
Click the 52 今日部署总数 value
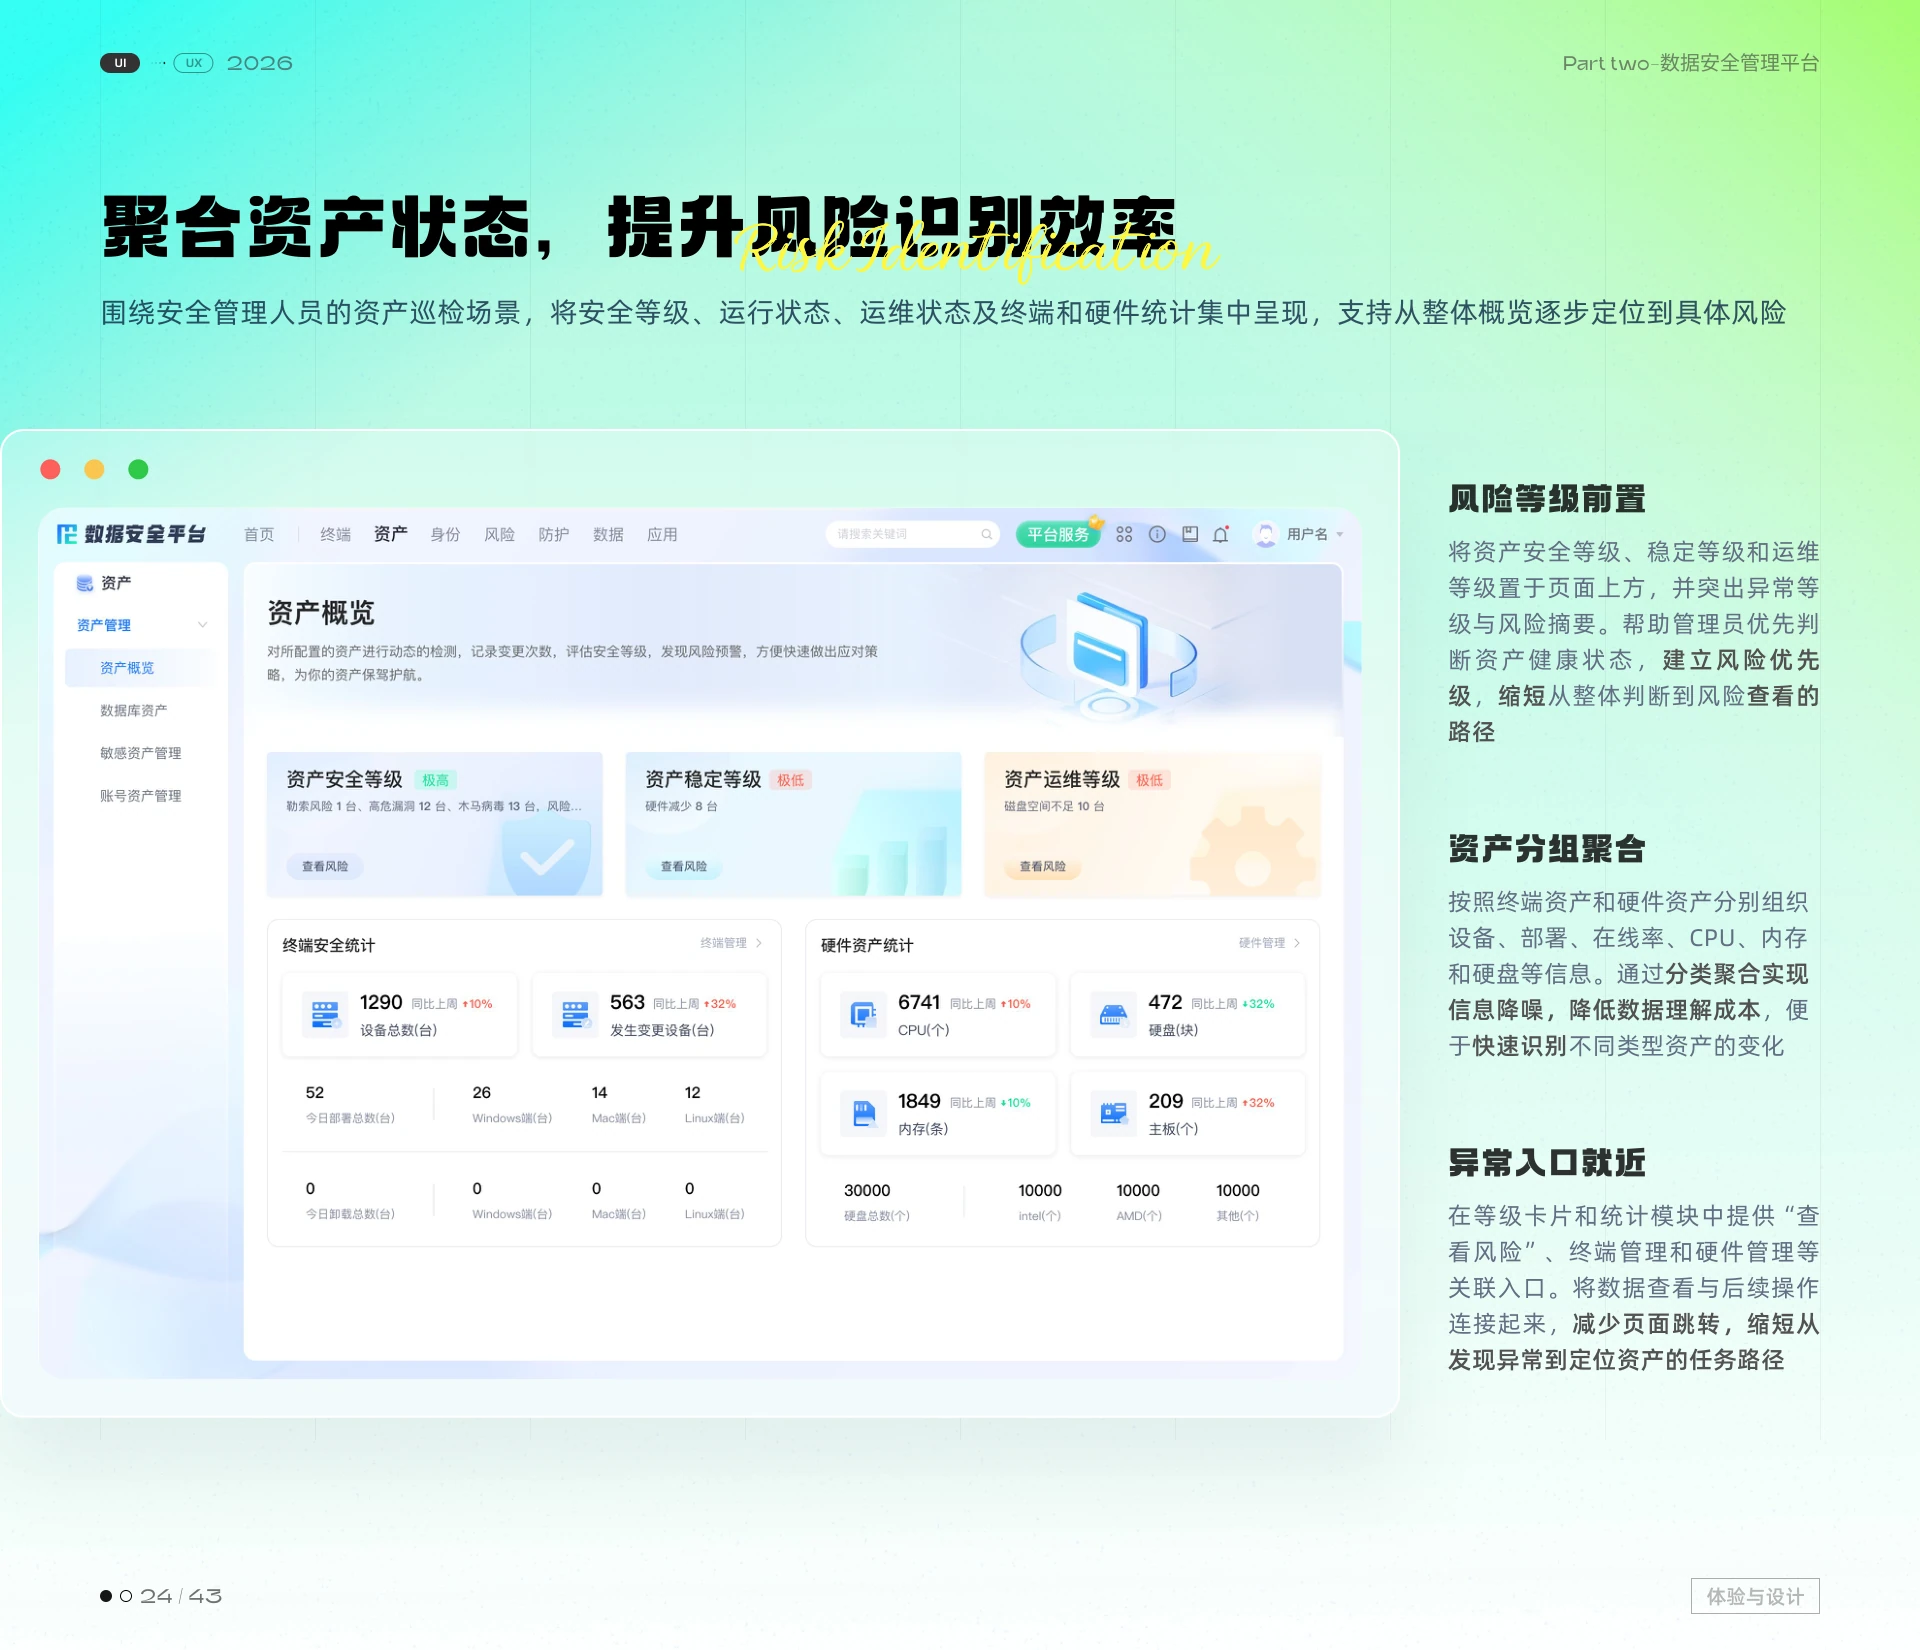(x=315, y=1092)
